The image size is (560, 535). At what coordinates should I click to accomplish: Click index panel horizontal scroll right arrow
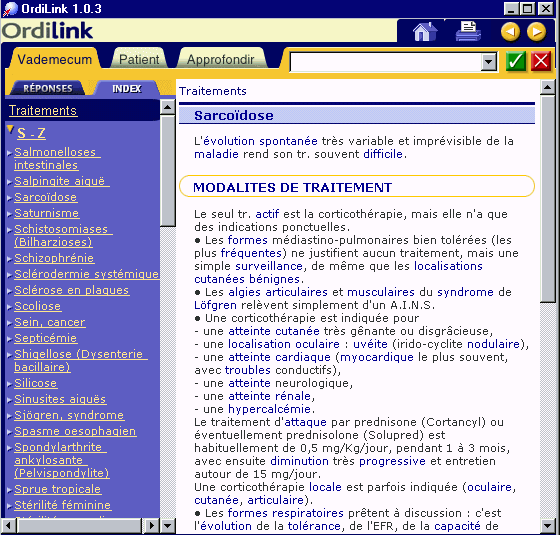[151, 526]
